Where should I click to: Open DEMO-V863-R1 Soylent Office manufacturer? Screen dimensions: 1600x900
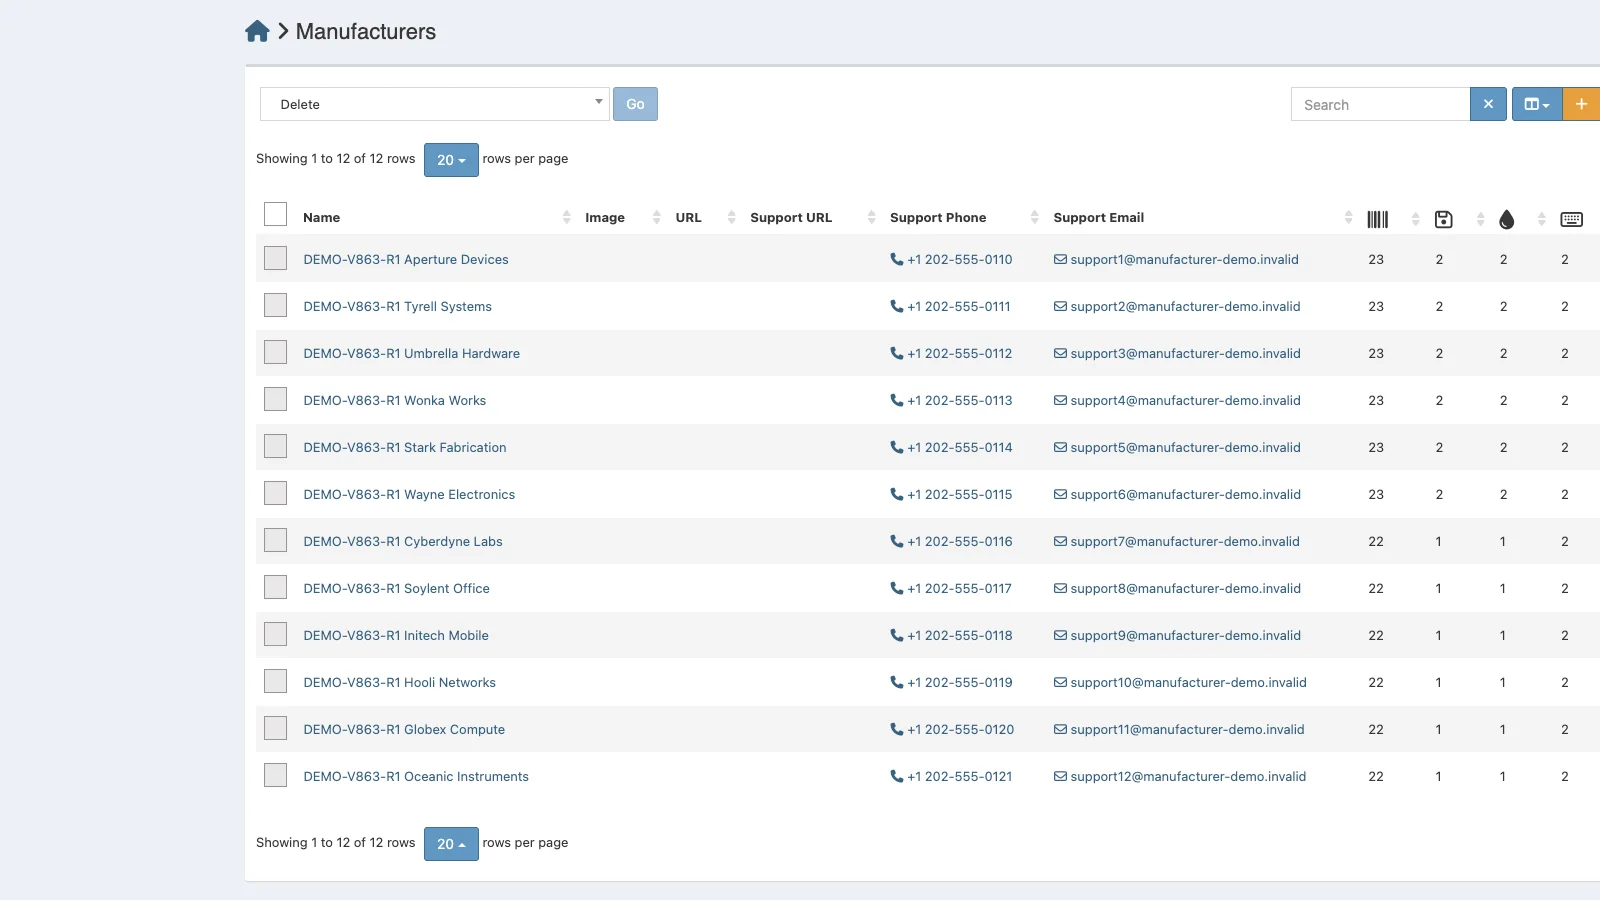(x=396, y=588)
